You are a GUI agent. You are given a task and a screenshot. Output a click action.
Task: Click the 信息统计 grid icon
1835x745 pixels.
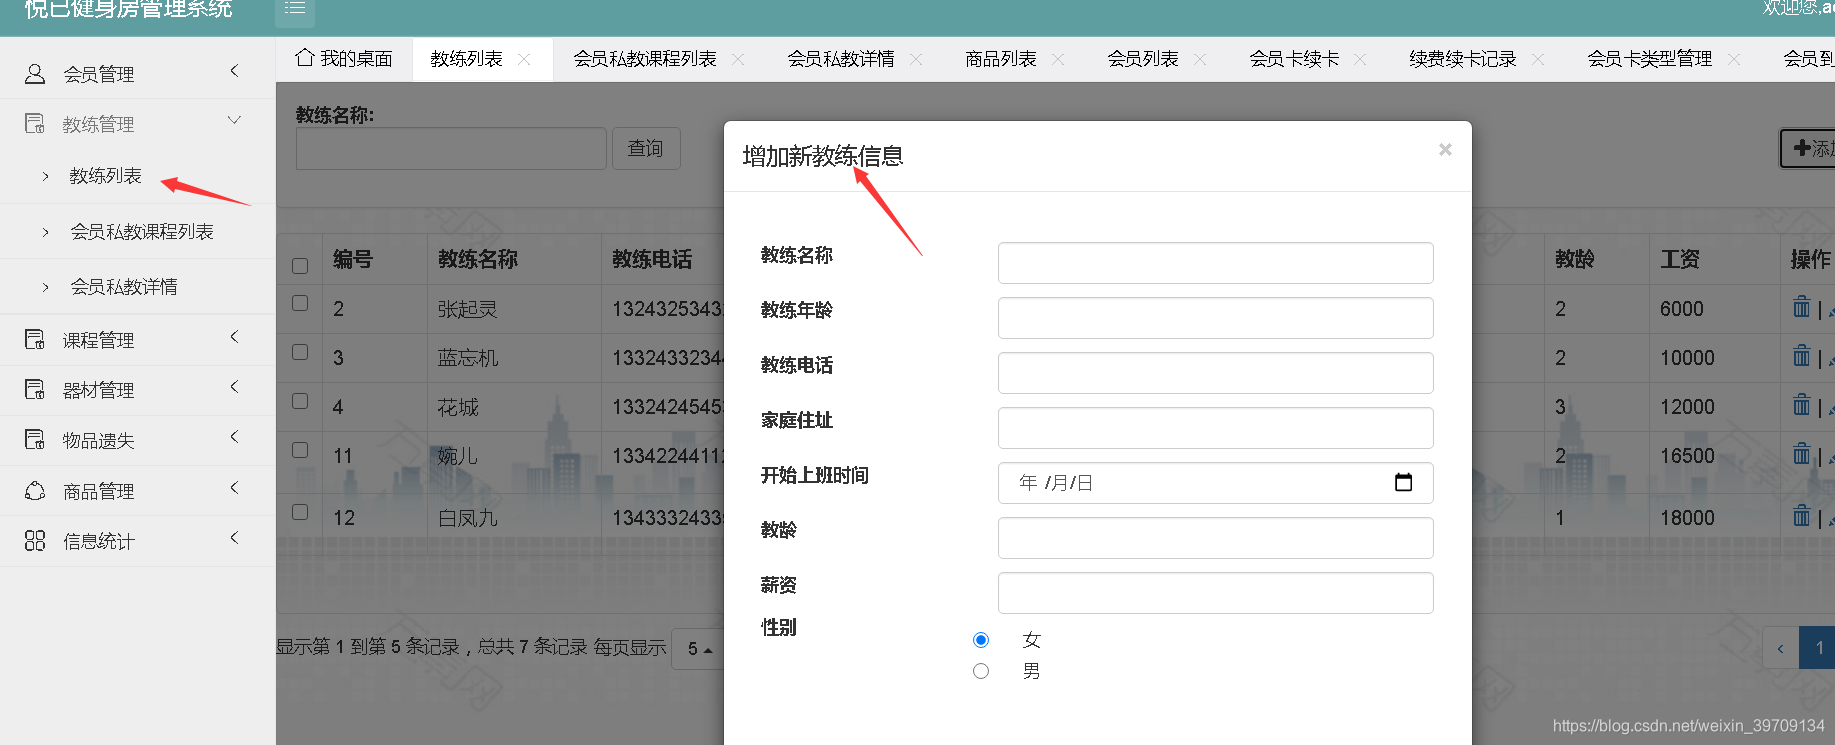(x=35, y=541)
